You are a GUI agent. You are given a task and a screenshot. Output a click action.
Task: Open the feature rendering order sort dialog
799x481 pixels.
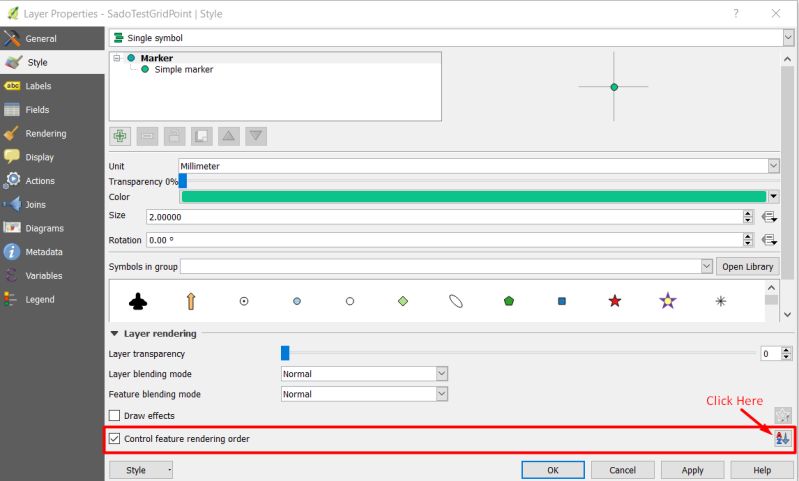pos(782,438)
